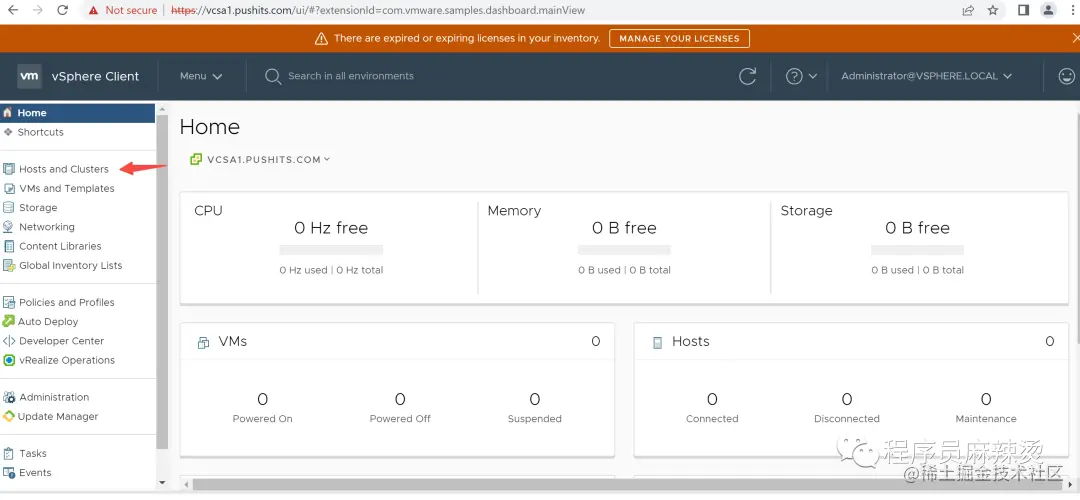The image size is (1080, 500).
Task: Click the Update Manager icon
Action: pyautogui.click(x=8, y=416)
